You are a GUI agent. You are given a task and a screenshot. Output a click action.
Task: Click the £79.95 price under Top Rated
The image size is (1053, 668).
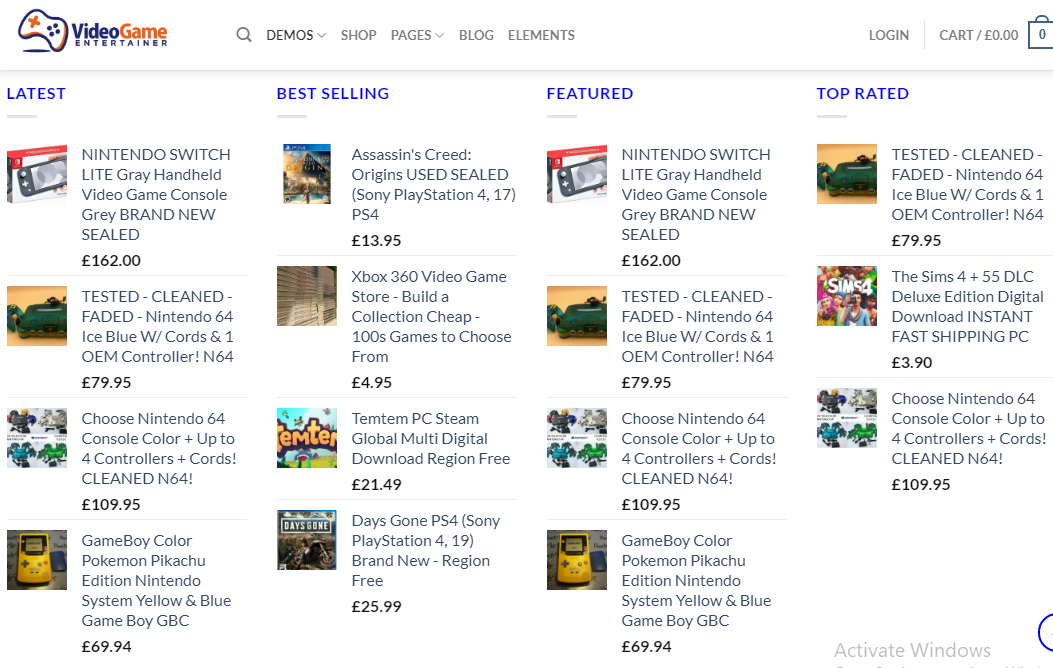917,240
